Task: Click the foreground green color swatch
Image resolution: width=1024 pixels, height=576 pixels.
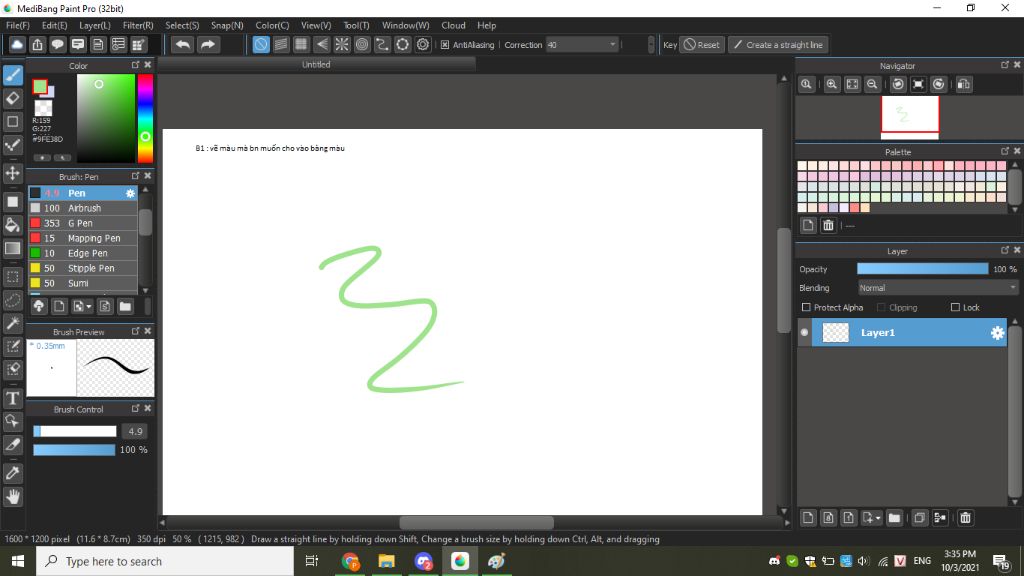Action: click(40, 86)
